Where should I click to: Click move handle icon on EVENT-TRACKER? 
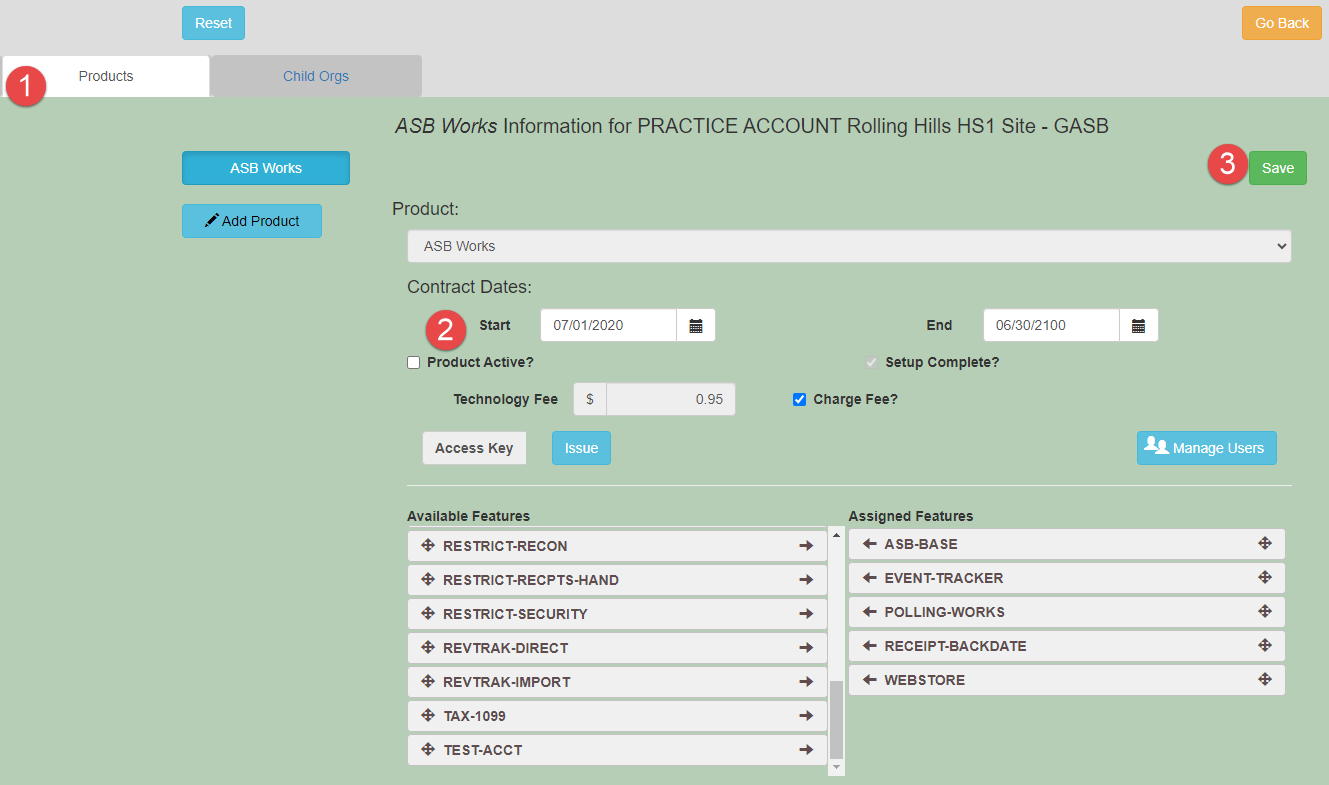pos(1264,578)
